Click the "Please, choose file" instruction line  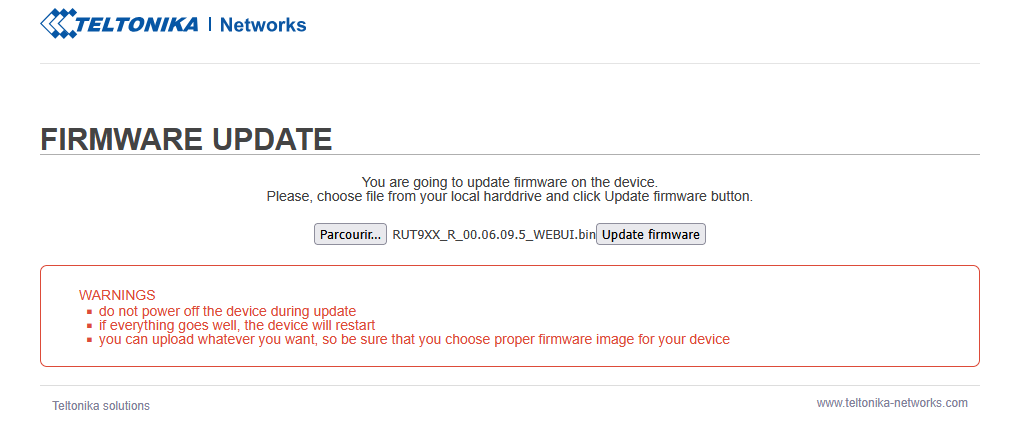tap(509, 196)
